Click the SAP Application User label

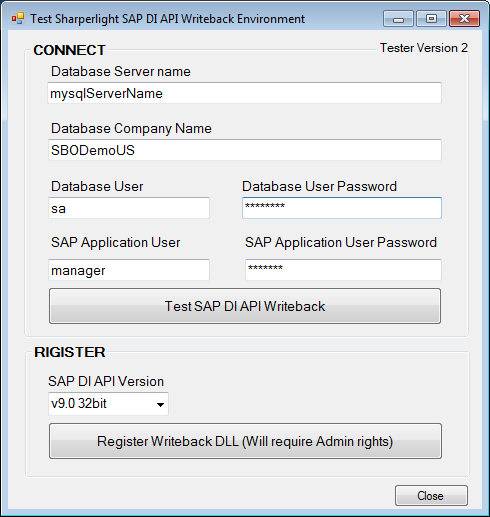point(116,243)
